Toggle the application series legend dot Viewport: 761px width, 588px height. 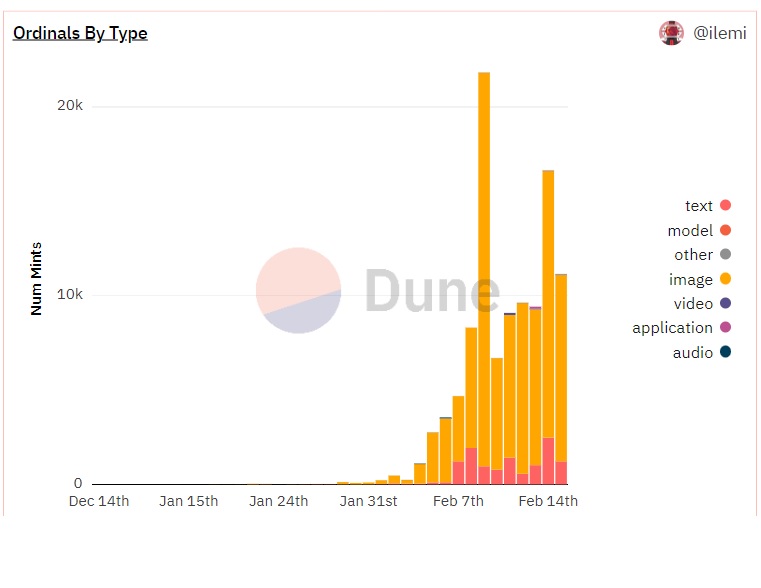pyautogui.click(x=726, y=327)
